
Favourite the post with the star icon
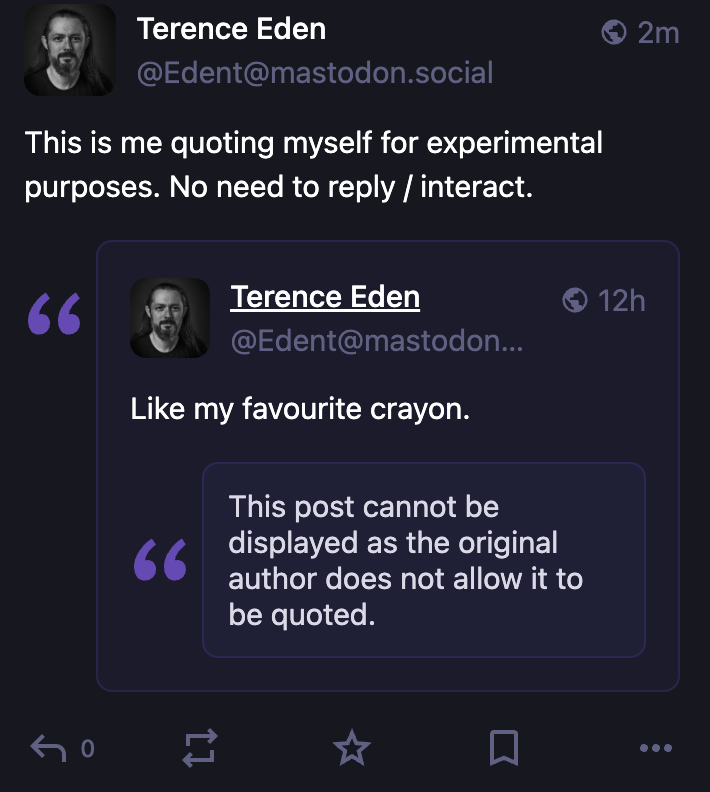[352, 747]
